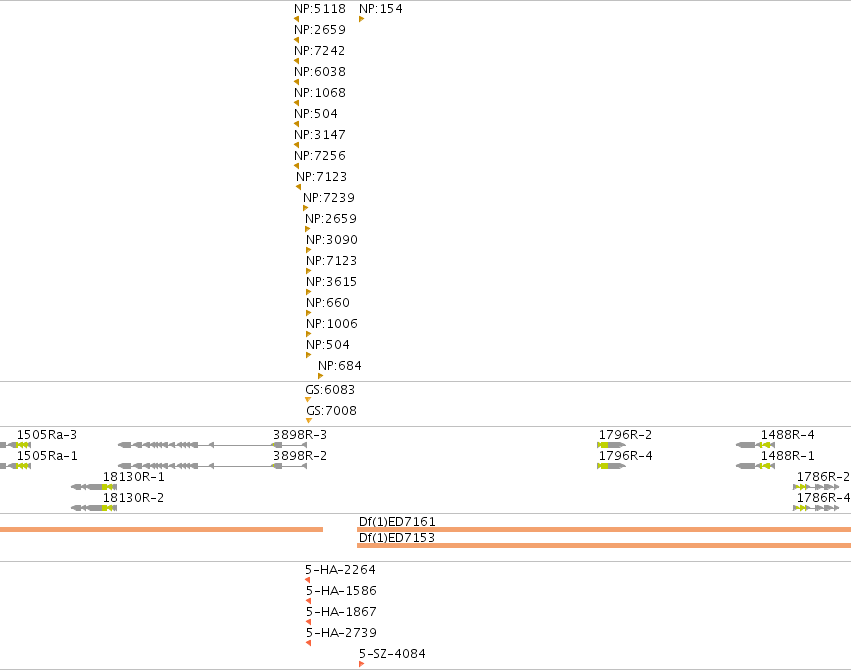
Task: Click the 3898R-3 transcript model
Action: (x=213, y=445)
